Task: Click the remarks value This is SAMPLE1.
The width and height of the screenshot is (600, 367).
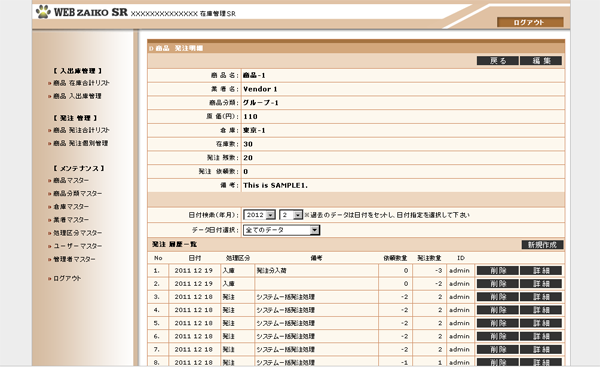Action: pos(276,185)
